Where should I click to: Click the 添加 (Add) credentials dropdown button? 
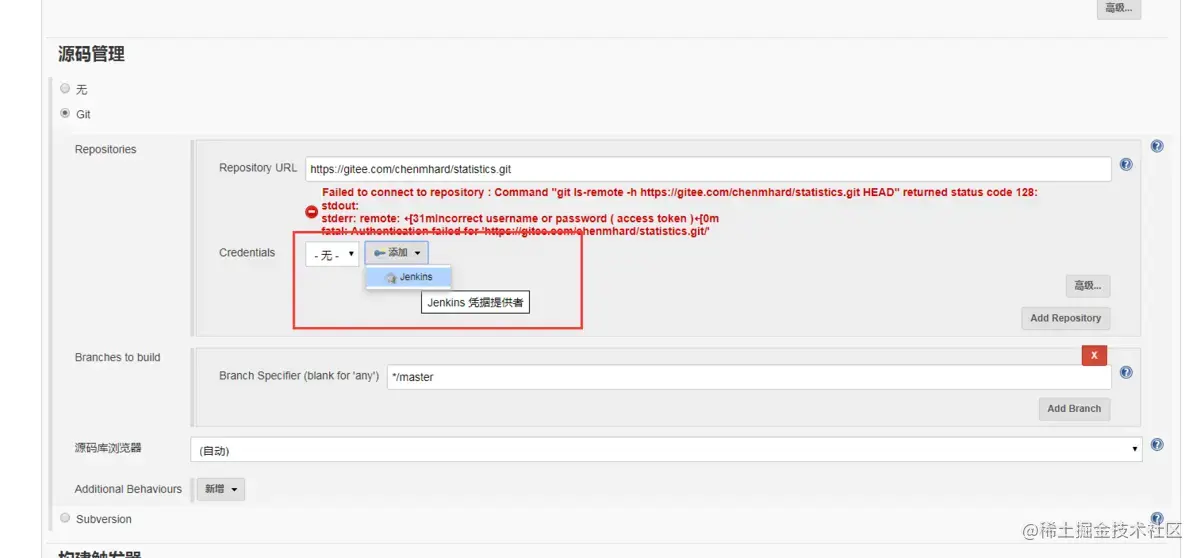click(397, 253)
